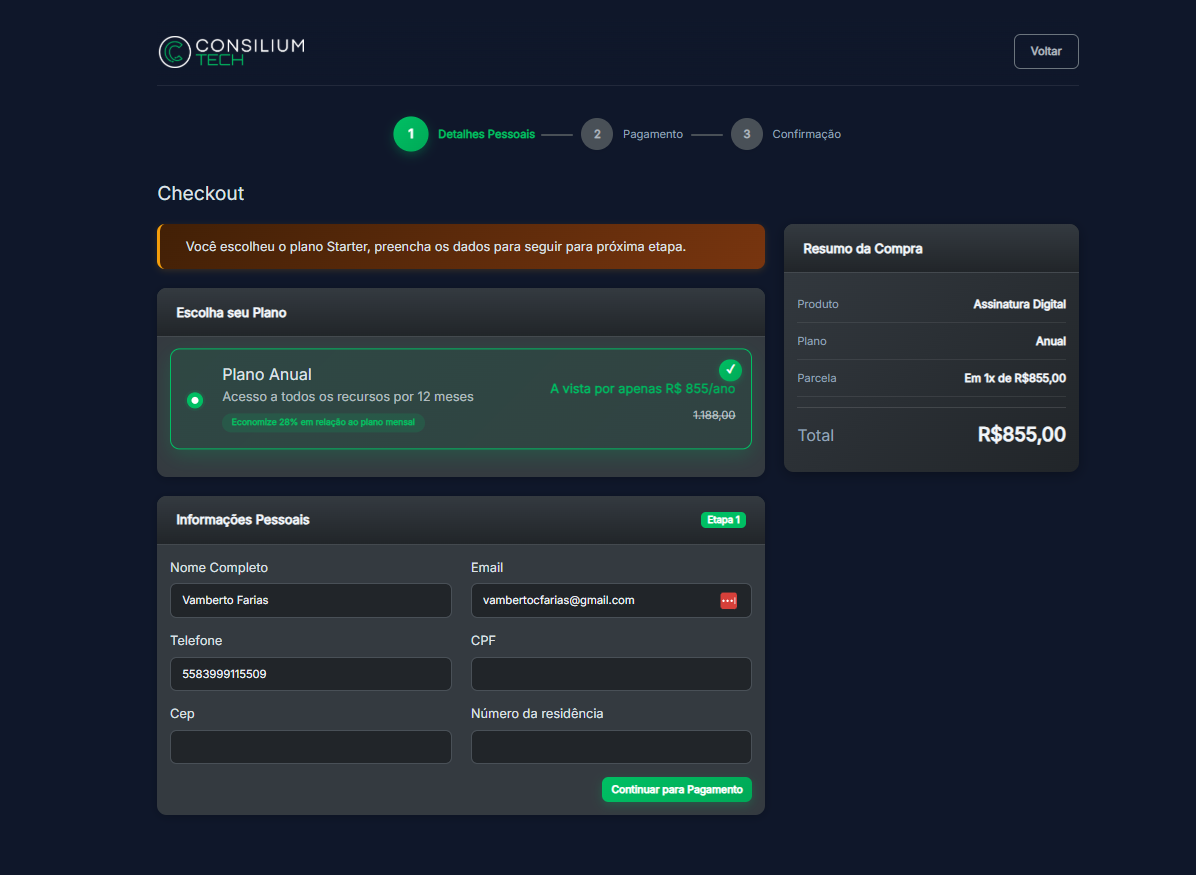Click Continuar para Pagamento button

coord(676,789)
